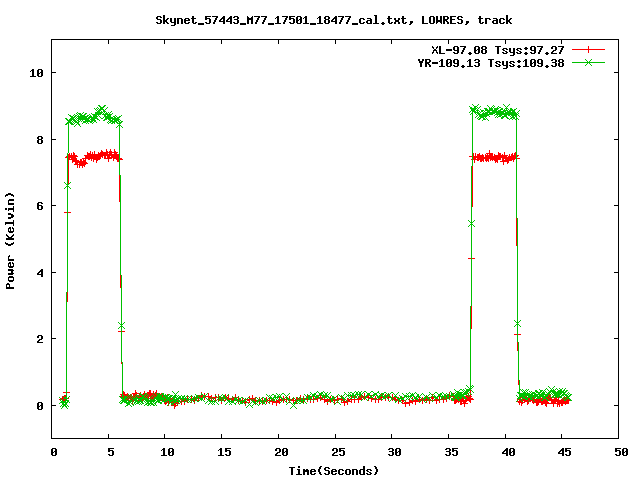Select legend entry XL-97.08 Tsys:97.27
This screenshot has width=640, height=480.
point(498,50)
